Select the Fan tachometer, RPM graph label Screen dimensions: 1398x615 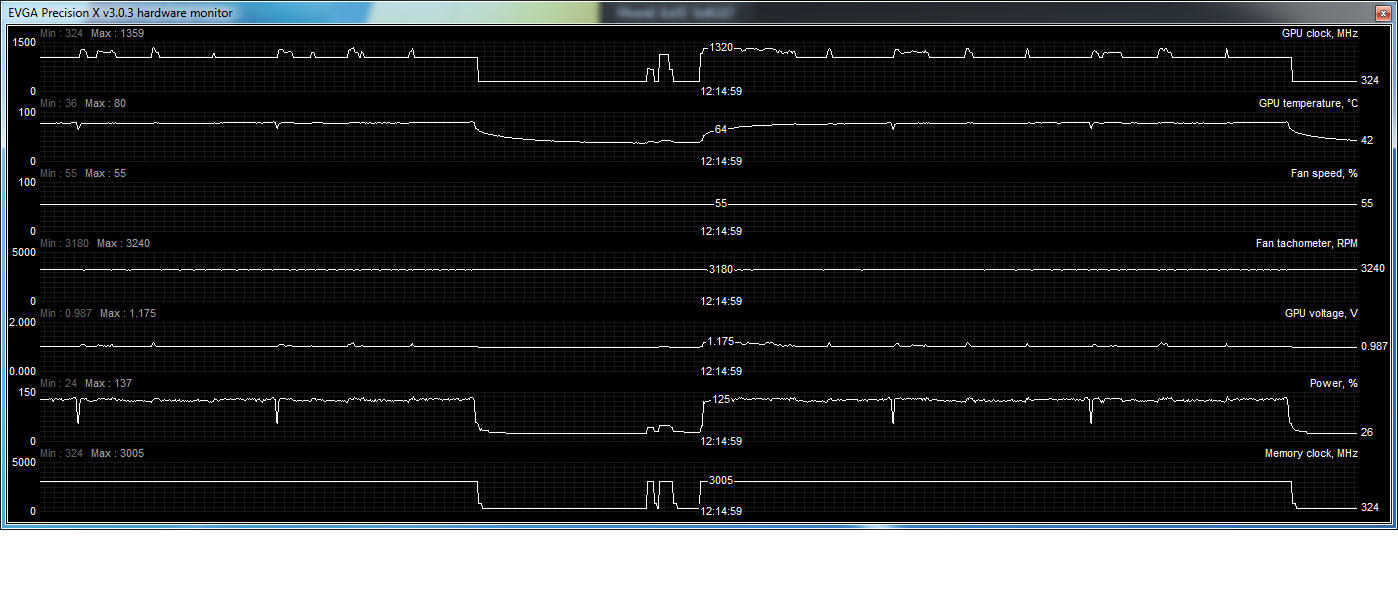pyautogui.click(x=1306, y=244)
